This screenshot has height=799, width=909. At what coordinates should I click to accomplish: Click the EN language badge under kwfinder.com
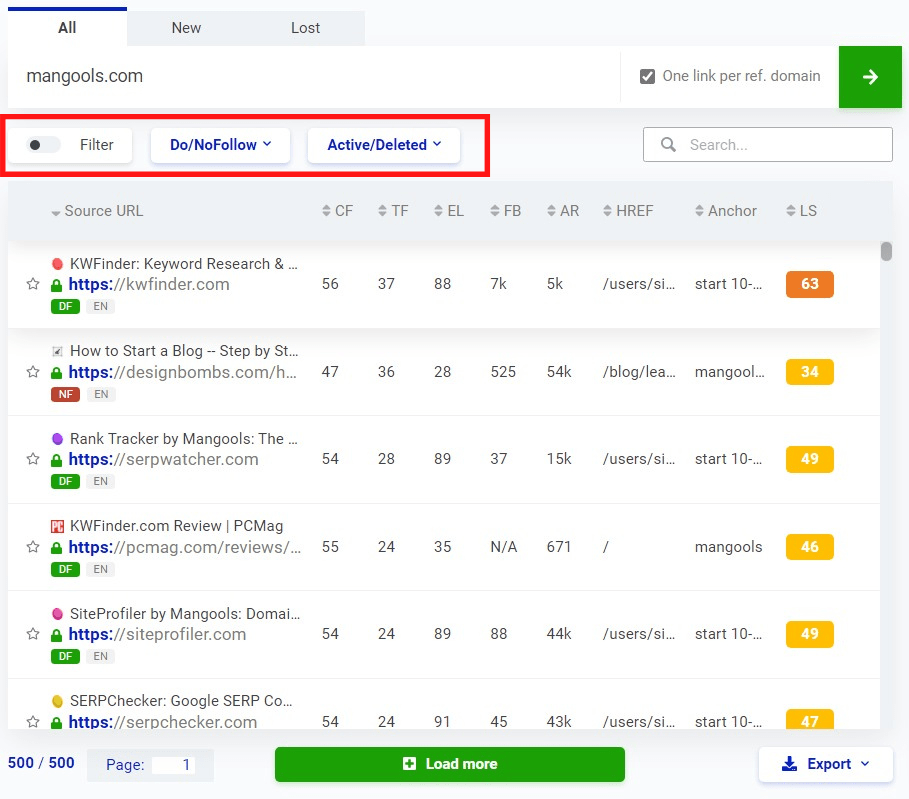coord(100,306)
